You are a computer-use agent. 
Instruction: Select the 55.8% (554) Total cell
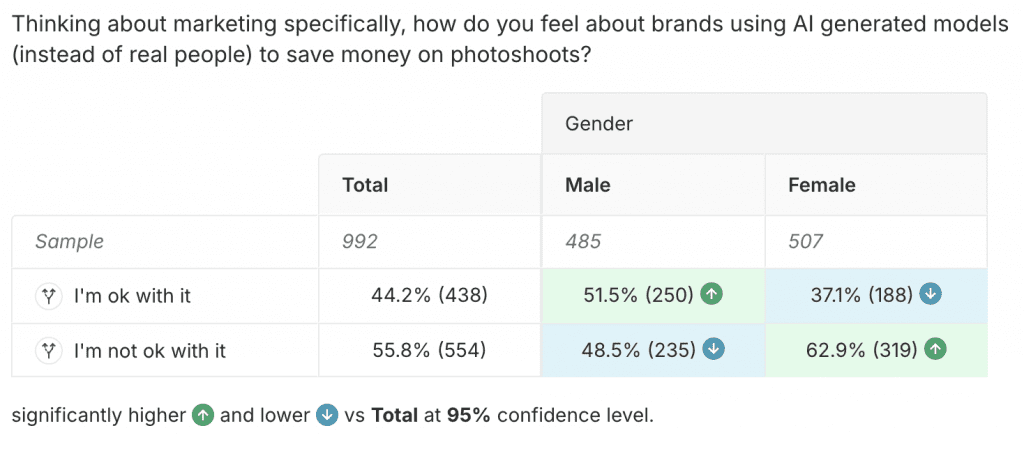429,350
